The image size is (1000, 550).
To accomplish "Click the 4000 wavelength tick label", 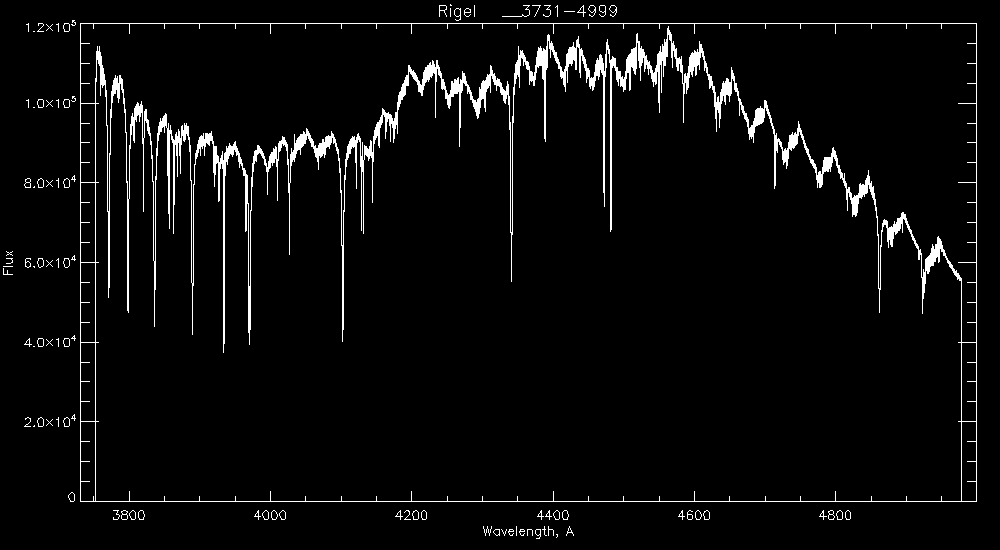I will click(x=270, y=515).
